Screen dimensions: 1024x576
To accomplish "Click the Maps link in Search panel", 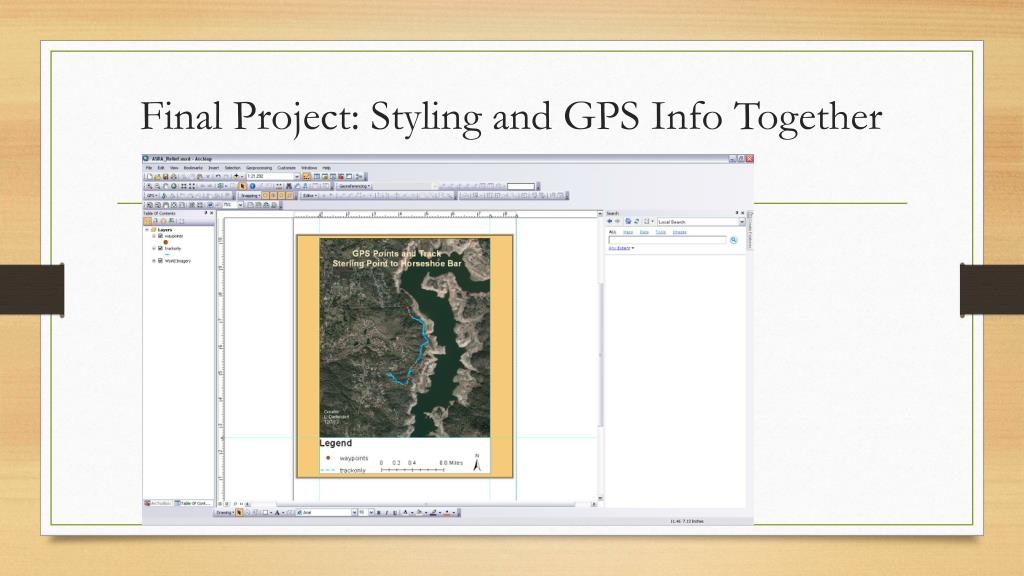I will [628, 232].
